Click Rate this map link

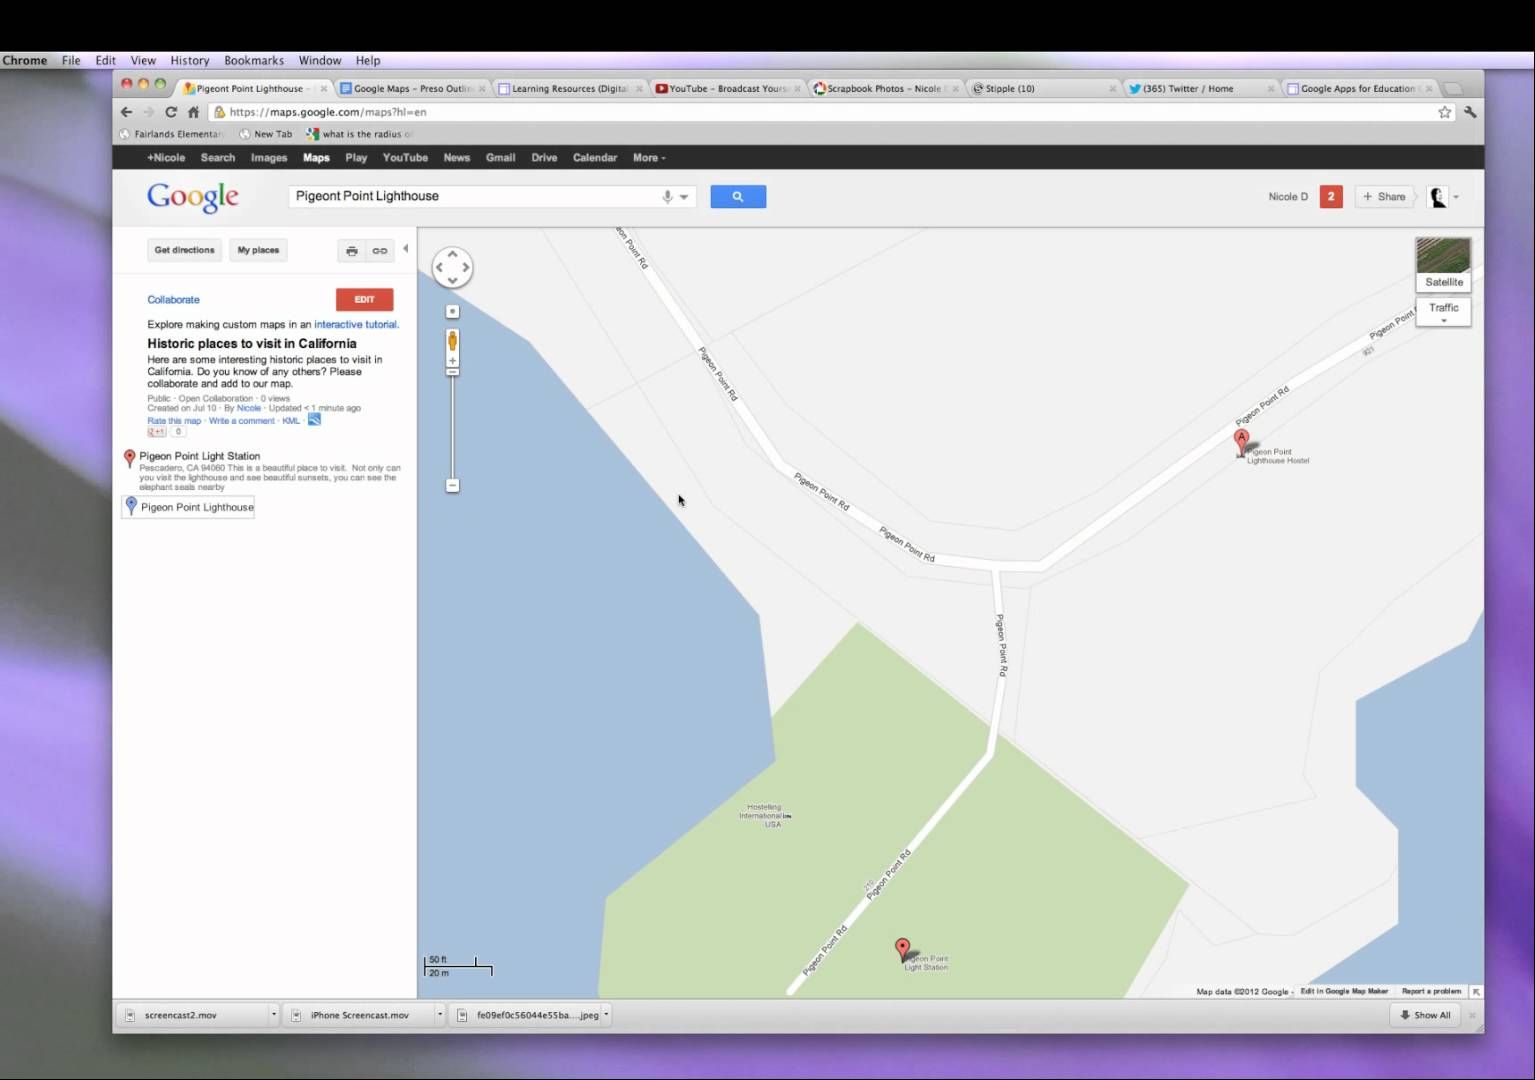click(174, 421)
